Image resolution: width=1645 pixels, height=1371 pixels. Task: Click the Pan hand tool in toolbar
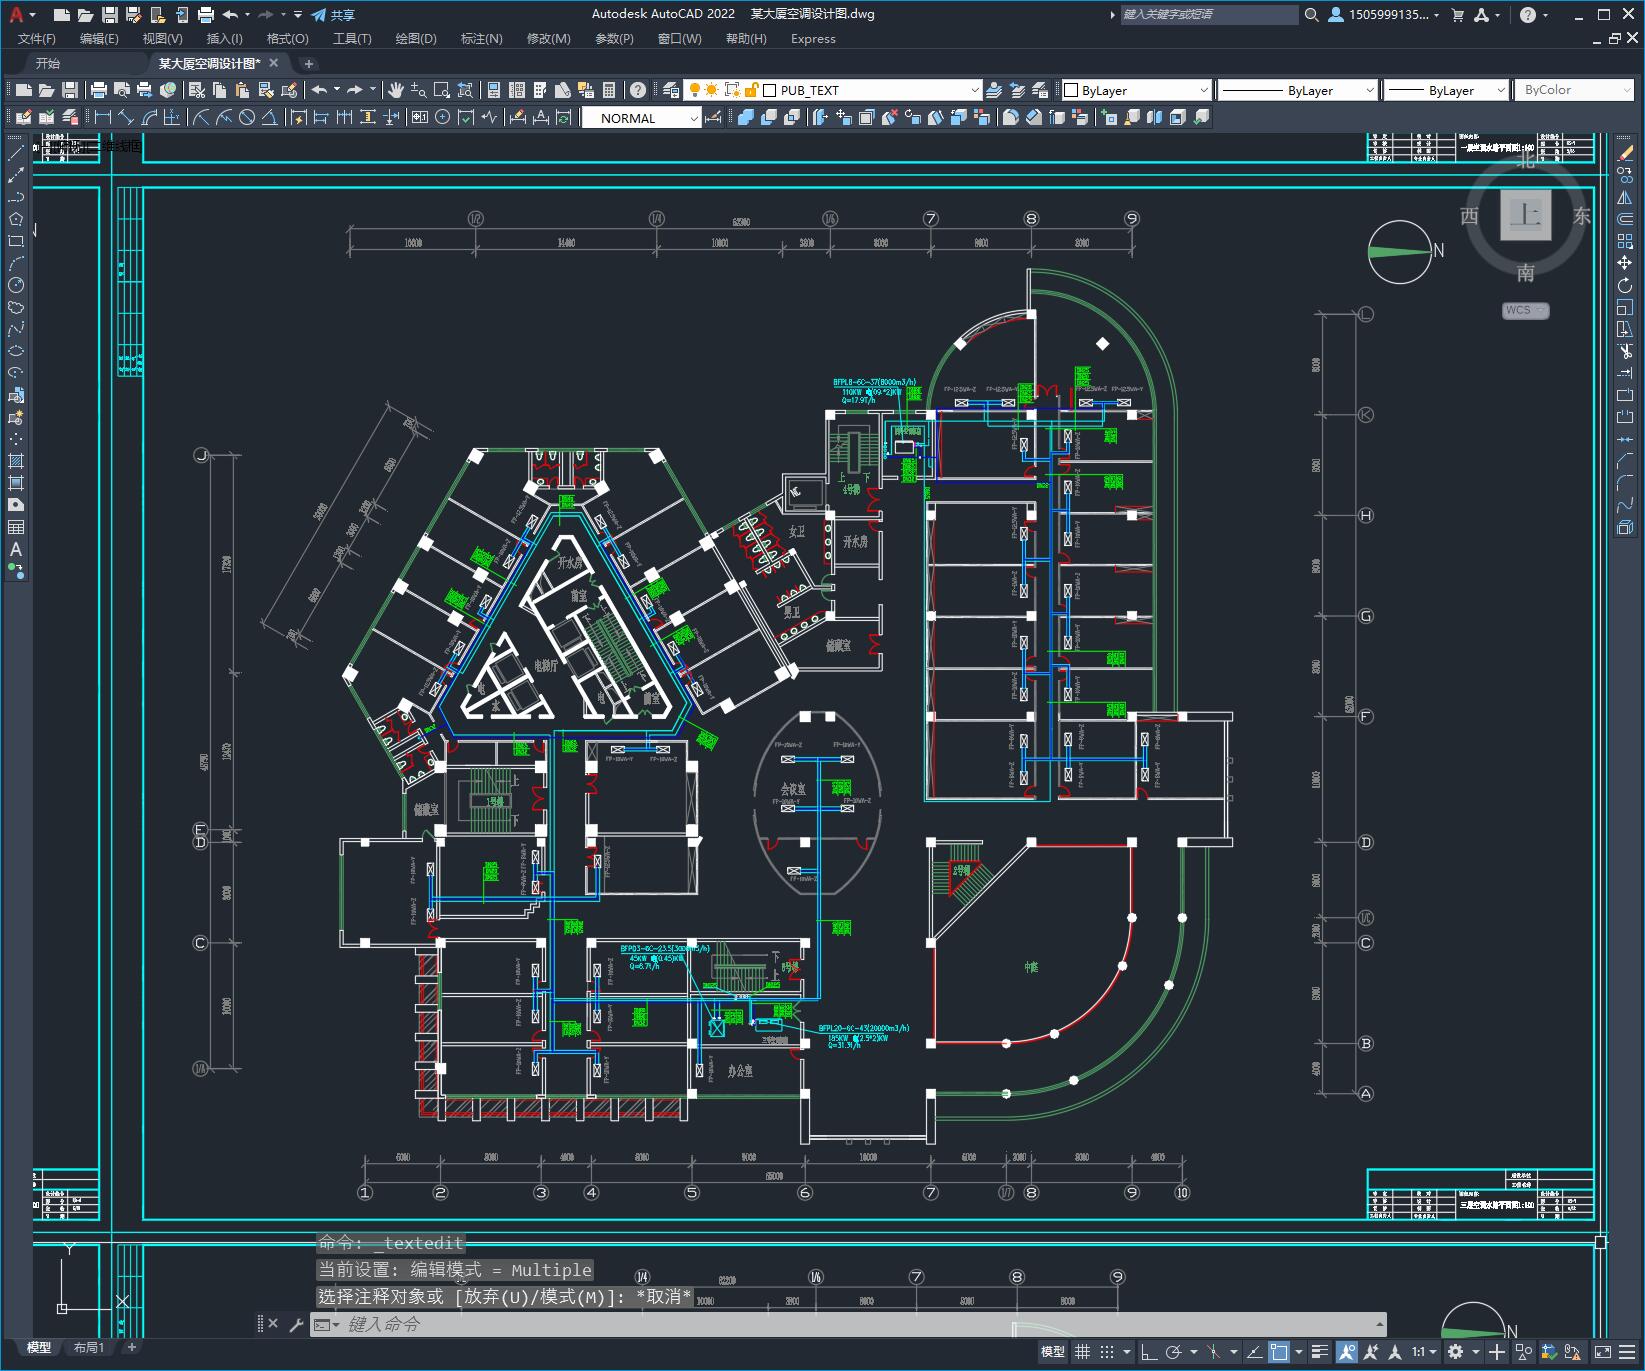[395, 90]
